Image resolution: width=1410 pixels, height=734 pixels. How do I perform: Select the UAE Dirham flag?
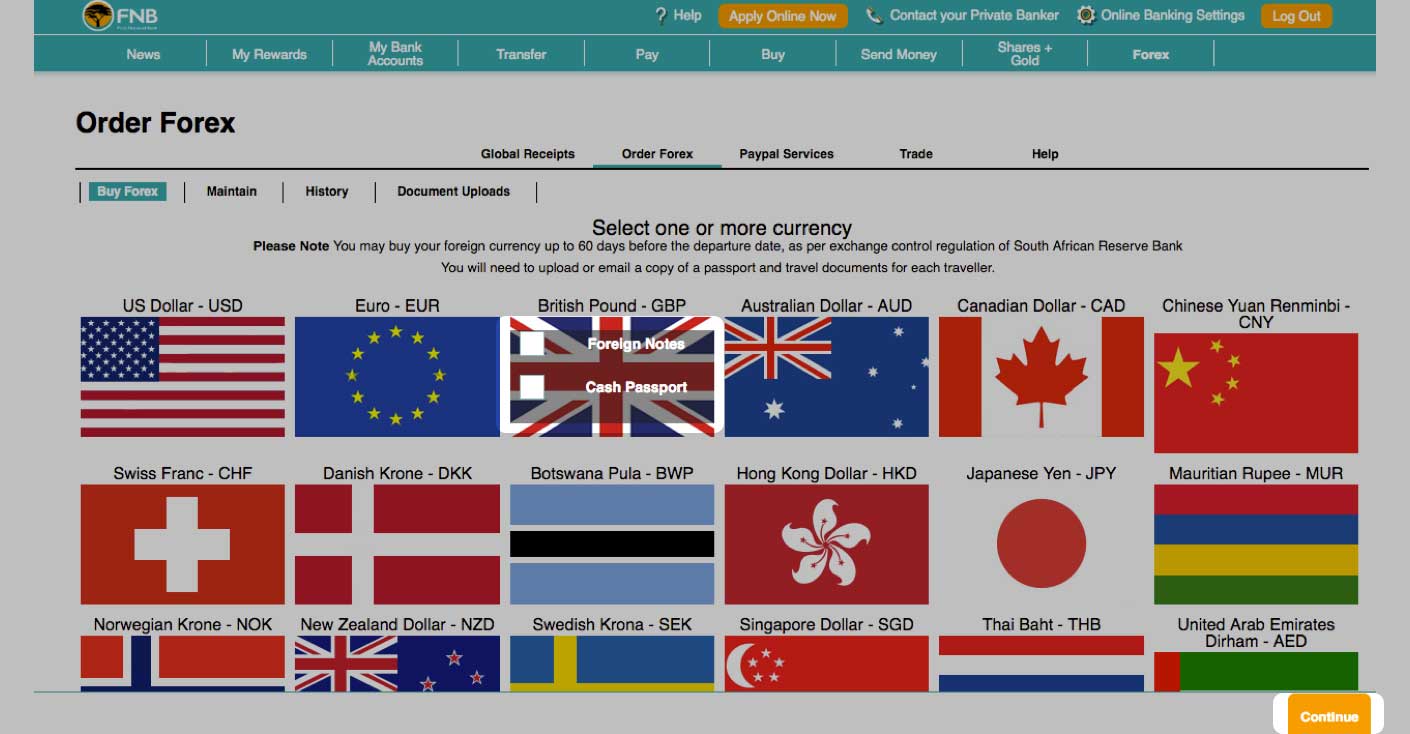click(x=1256, y=671)
